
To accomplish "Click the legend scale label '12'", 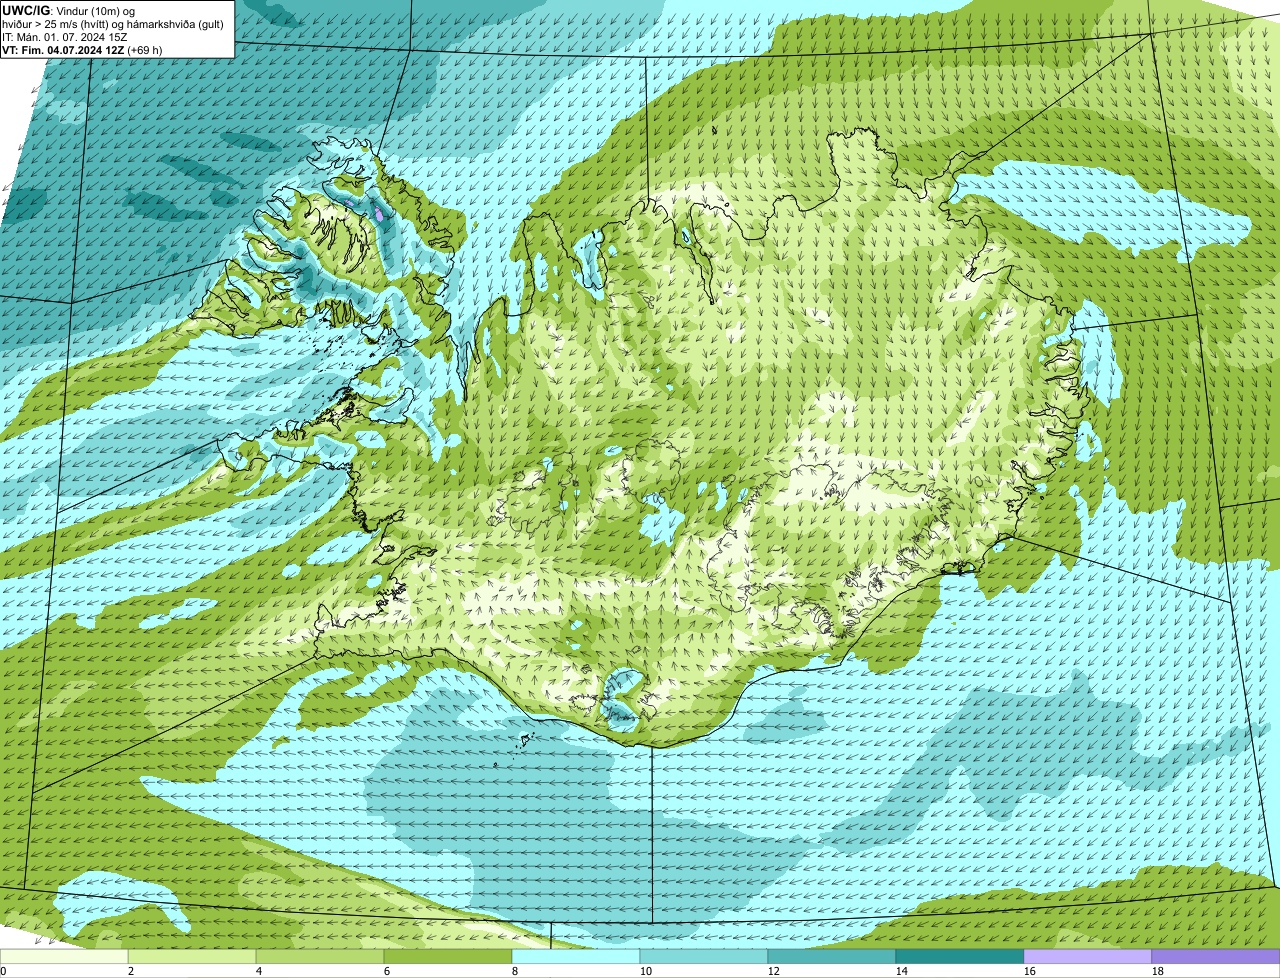I will tap(774, 971).
